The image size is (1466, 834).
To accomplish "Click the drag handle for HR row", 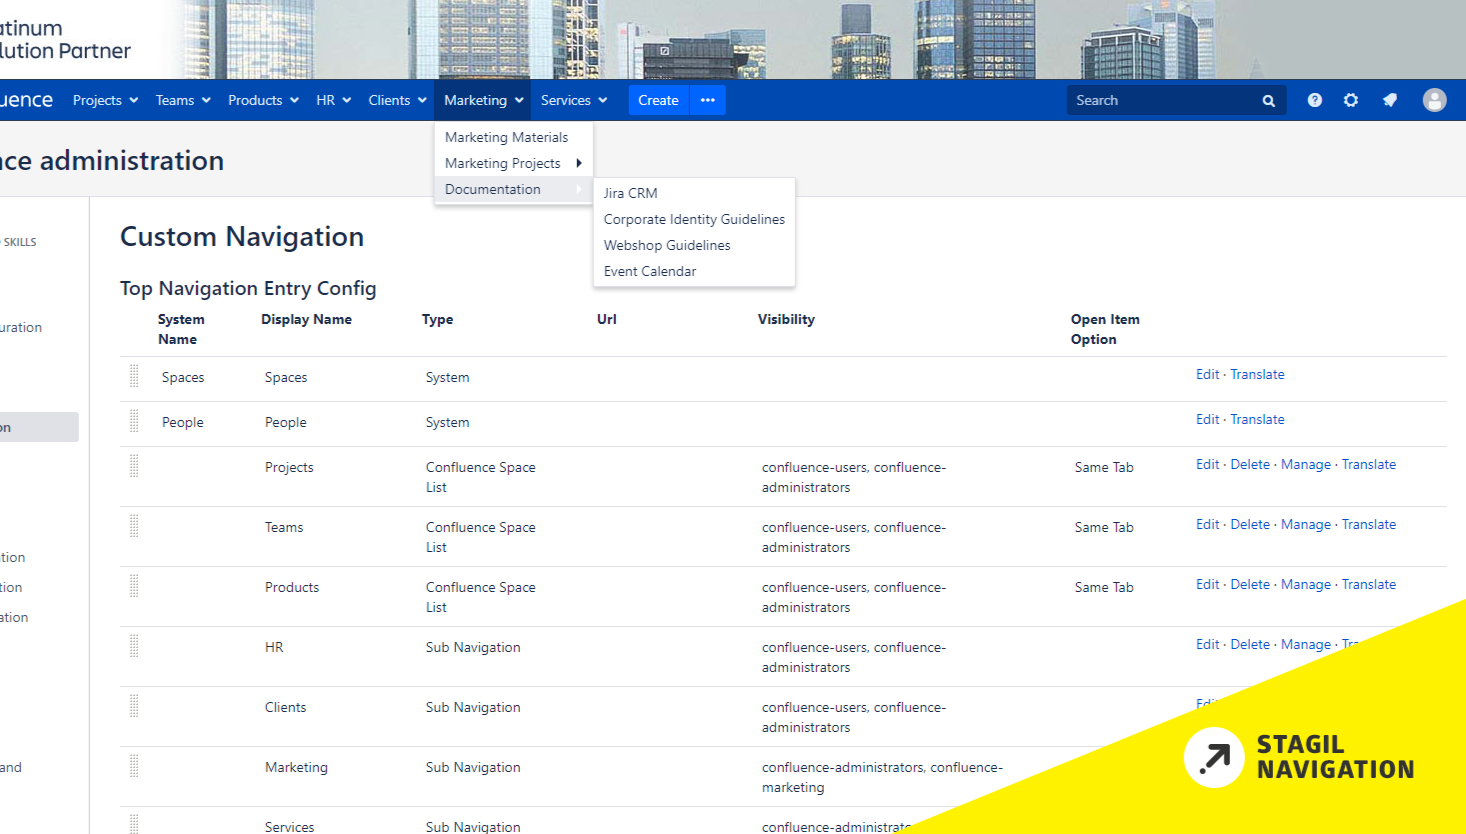I will [x=134, y=646].
